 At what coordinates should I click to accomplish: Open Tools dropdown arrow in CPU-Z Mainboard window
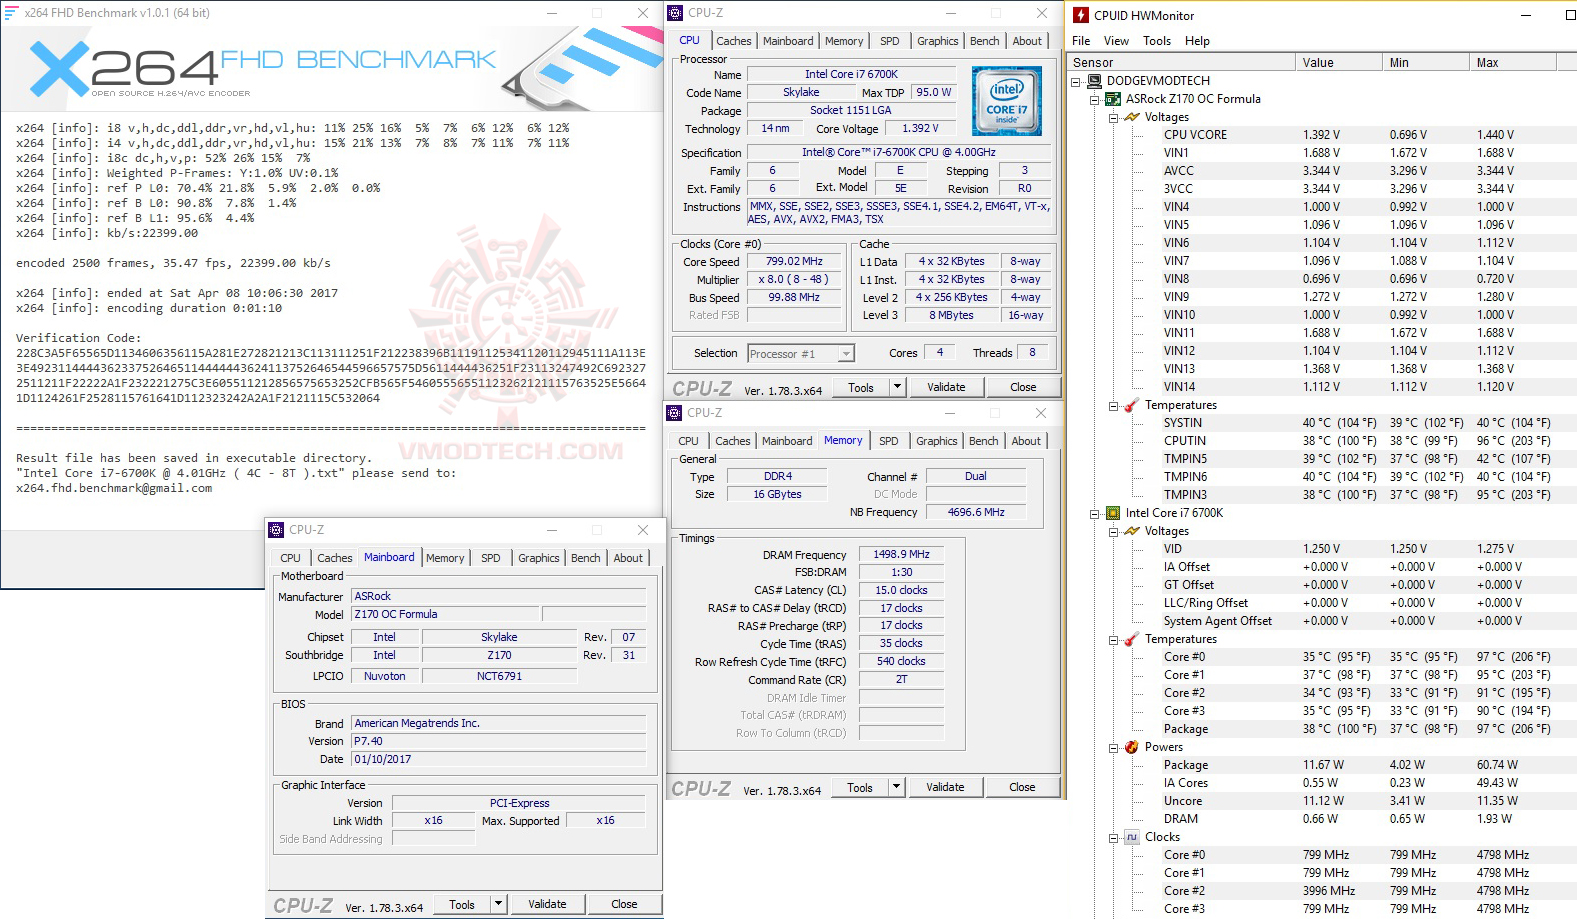click(x=498, y=904)
